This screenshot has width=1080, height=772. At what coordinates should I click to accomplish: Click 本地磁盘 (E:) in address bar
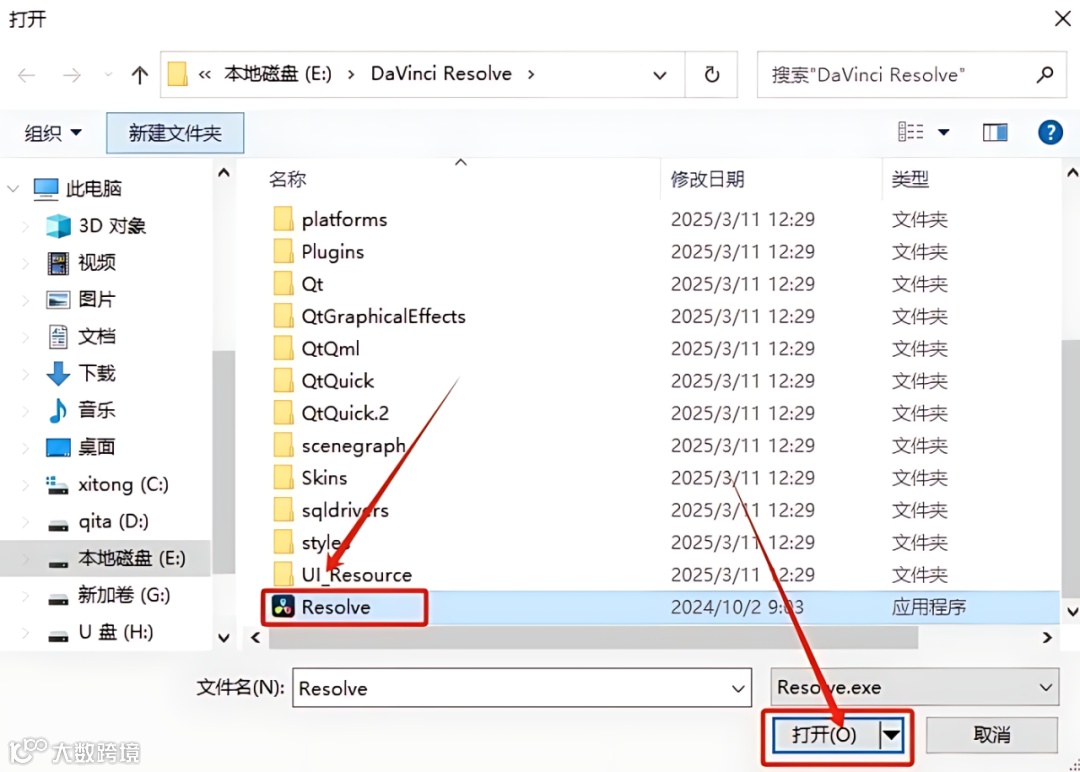[278, 74]
